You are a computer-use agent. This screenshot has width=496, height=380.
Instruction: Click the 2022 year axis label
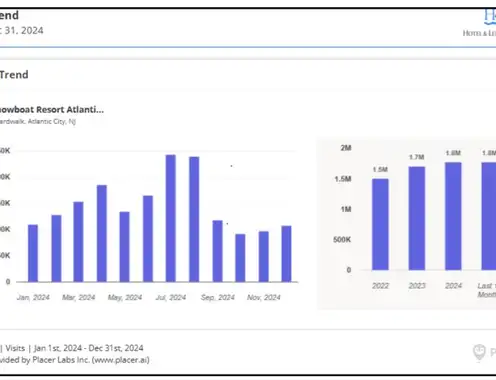pos(380,286)
